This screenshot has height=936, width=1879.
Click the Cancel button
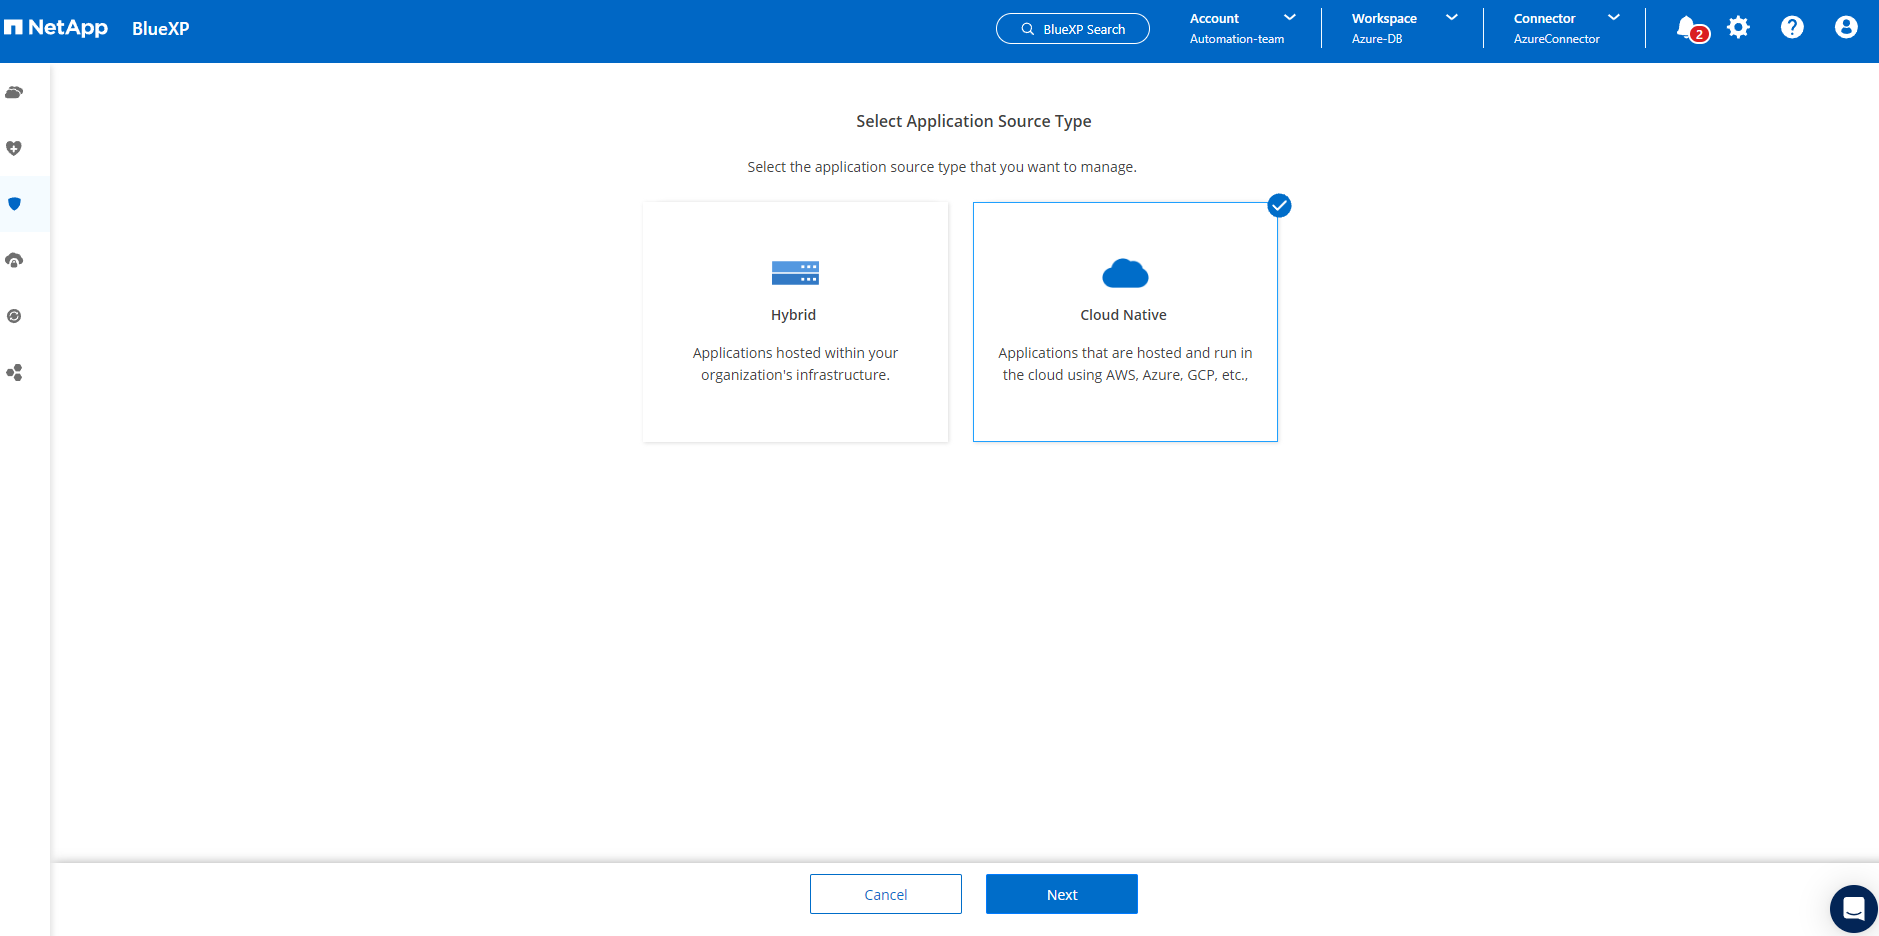pyautogui.click(x=886, y=894)
